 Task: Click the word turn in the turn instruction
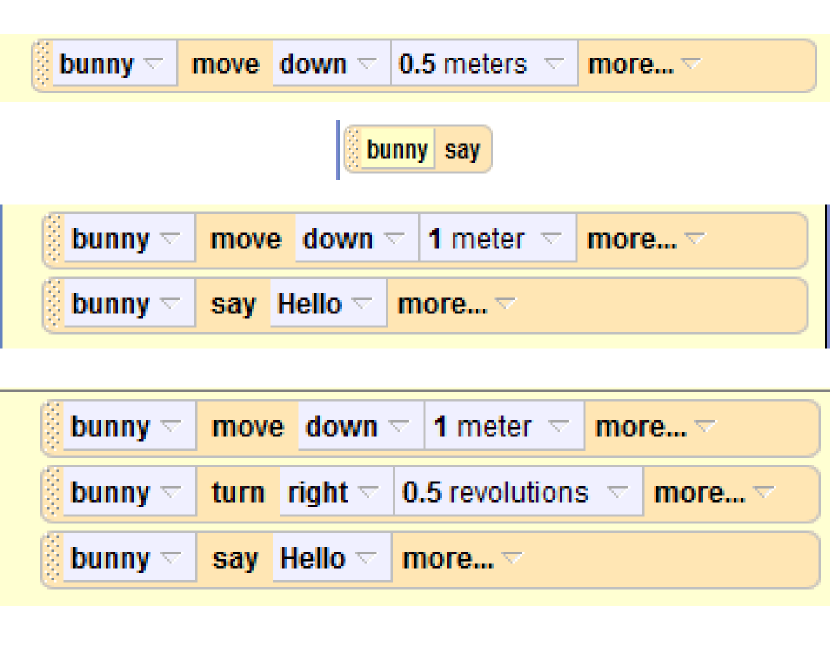coord(238,493)
